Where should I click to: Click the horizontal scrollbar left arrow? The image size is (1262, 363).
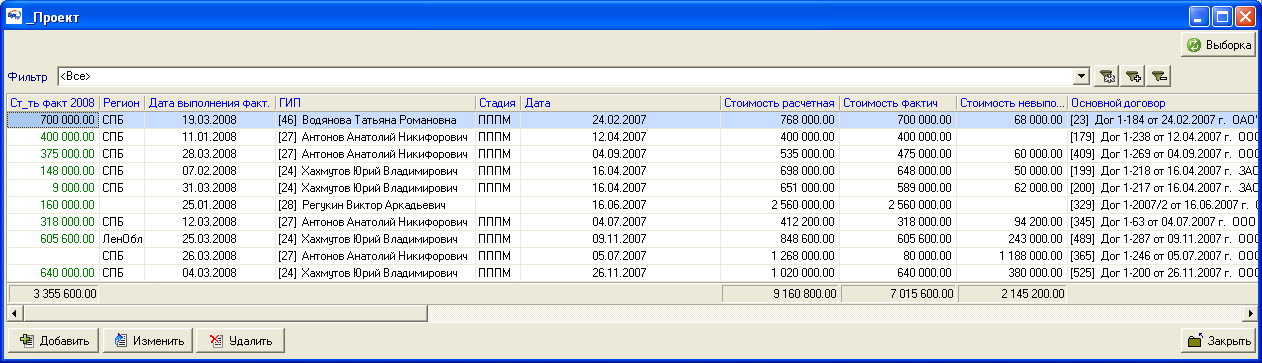14,312
